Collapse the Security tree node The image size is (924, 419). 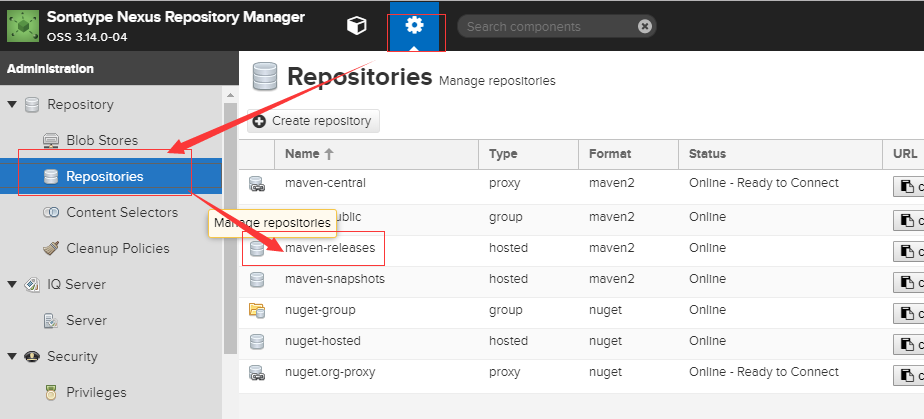(12, 357)
